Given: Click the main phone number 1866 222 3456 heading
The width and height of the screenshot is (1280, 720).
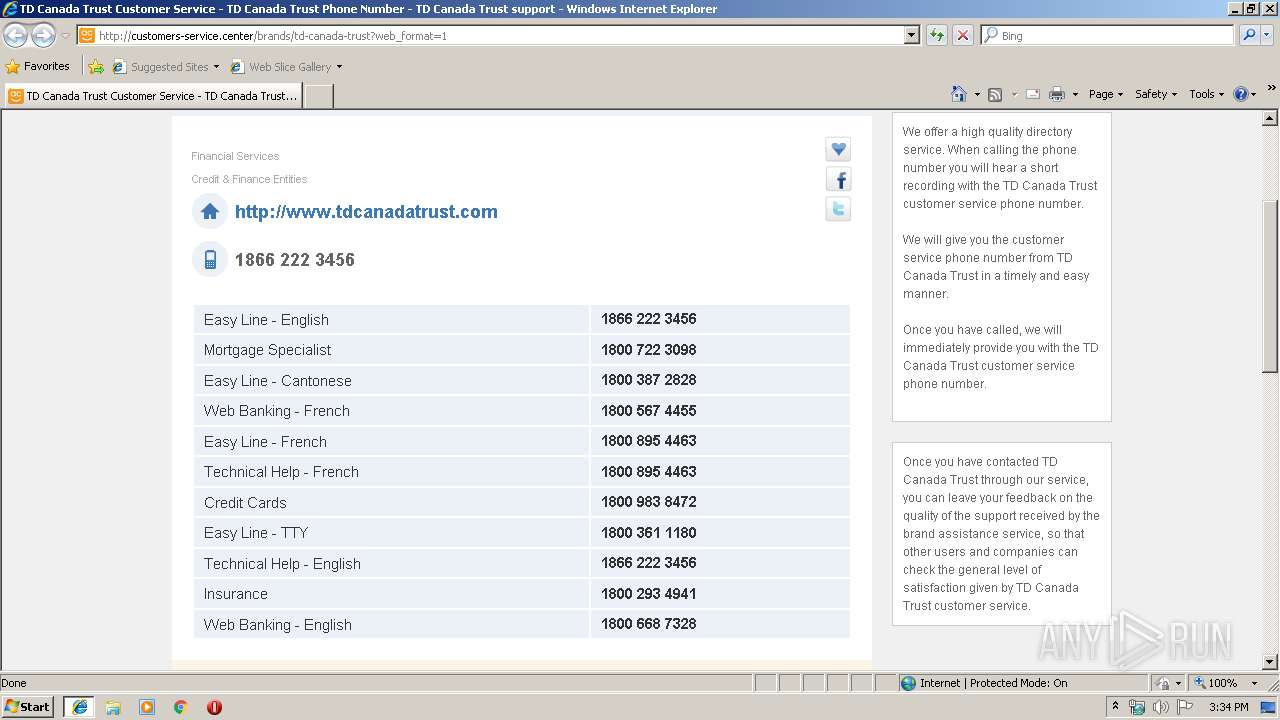Looking at the screenshot, I should (x=295, y=260).
